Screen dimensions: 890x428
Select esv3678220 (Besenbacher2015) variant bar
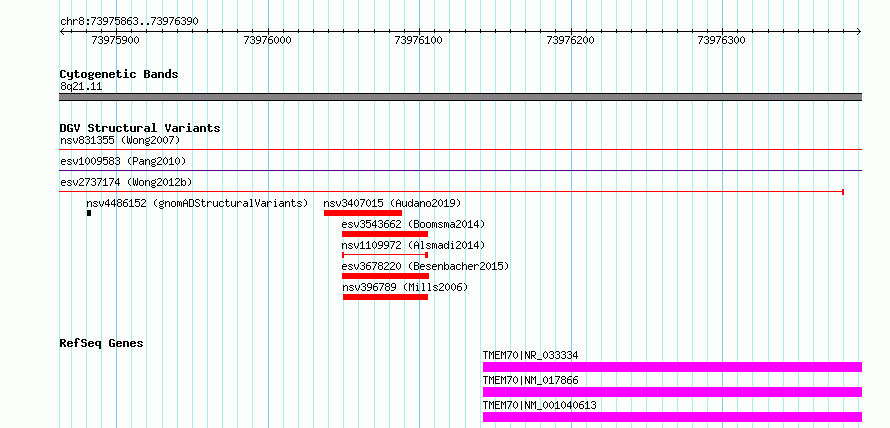click(x=385, y=276)
